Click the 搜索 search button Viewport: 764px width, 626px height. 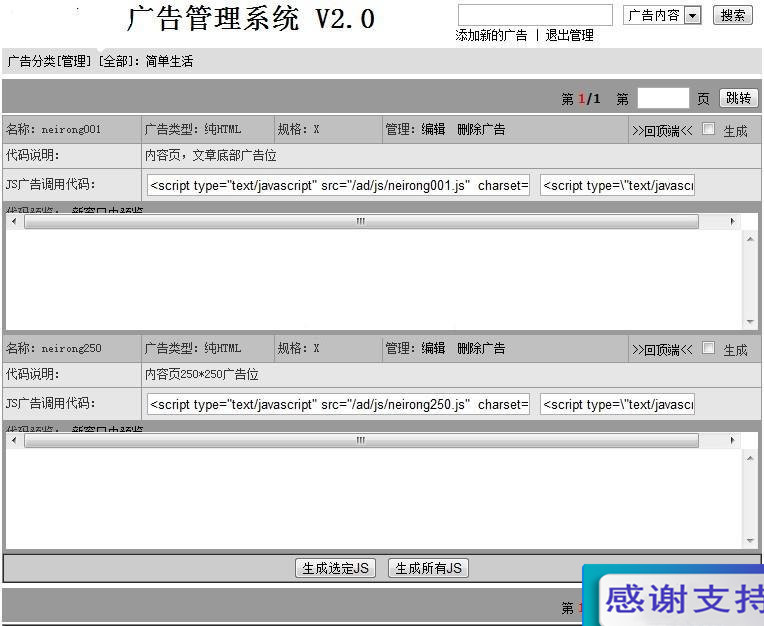tap(733, 15)
